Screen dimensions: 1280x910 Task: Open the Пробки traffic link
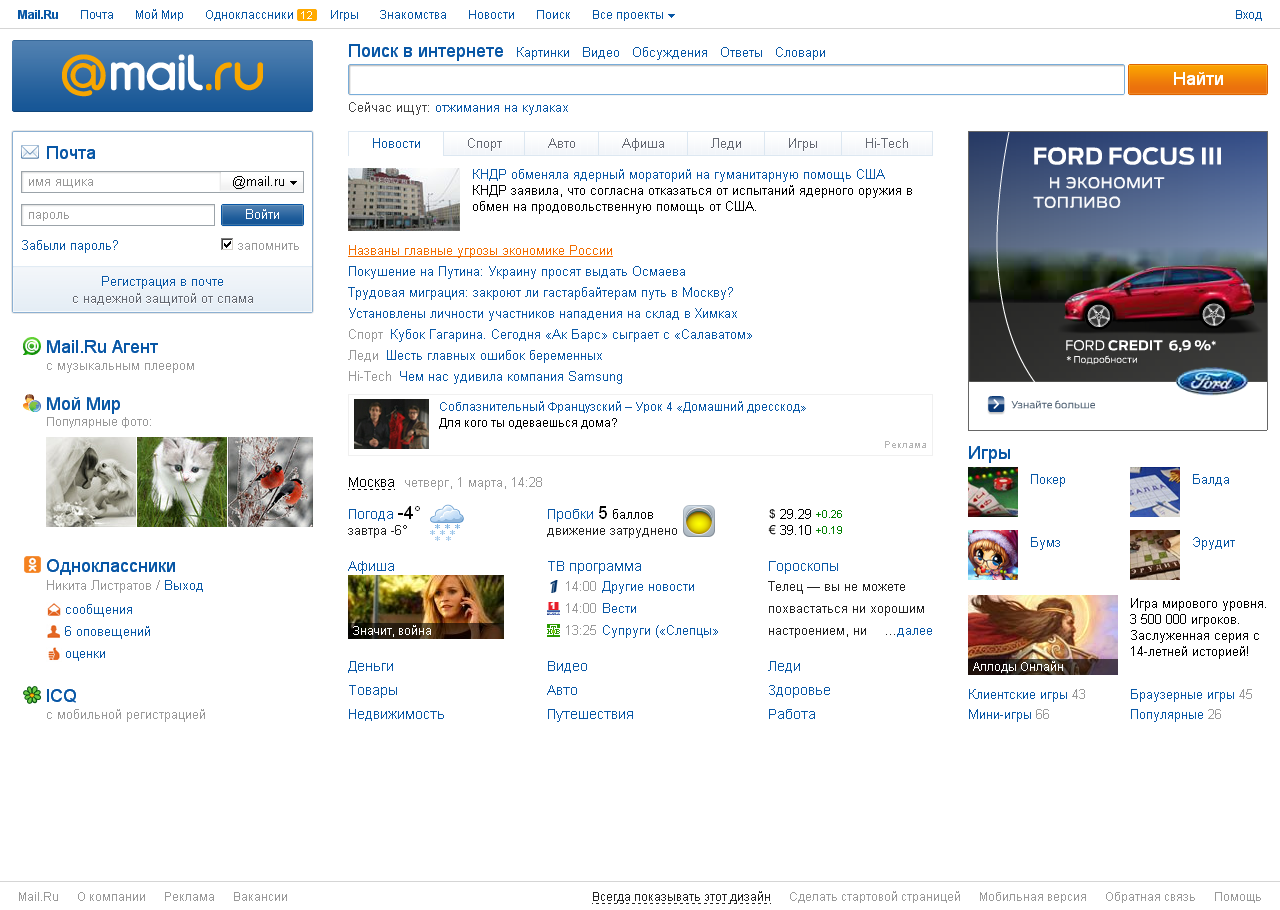click(570, 514)
